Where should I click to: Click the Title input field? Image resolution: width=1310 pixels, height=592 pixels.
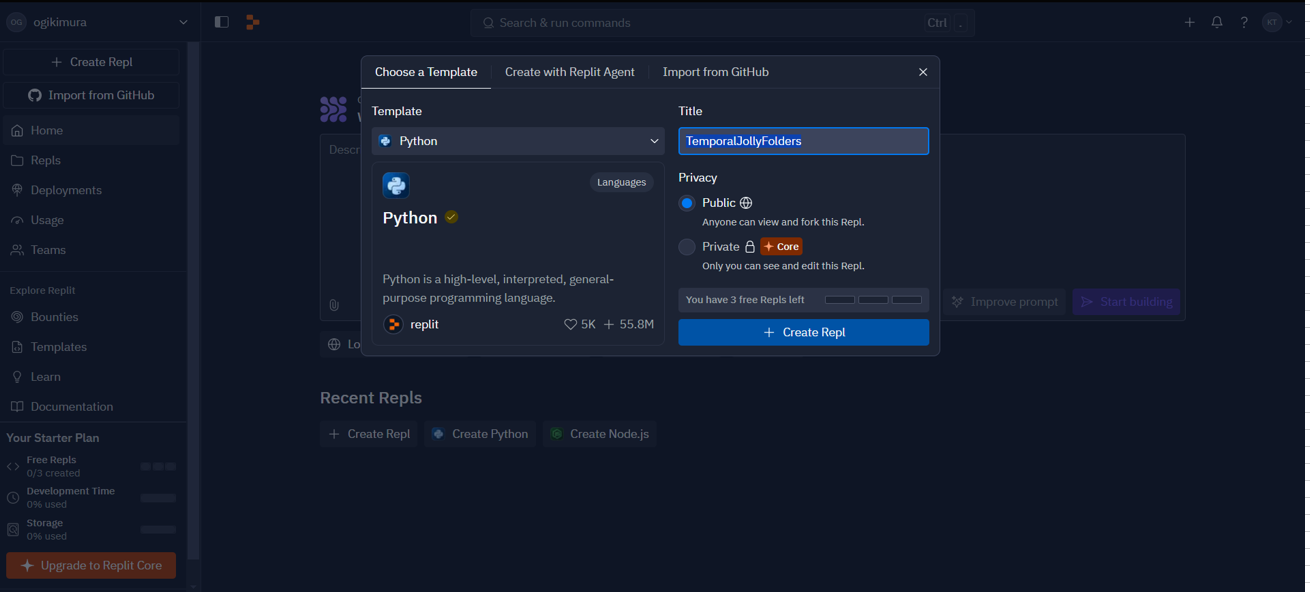[x=803, y=141]
